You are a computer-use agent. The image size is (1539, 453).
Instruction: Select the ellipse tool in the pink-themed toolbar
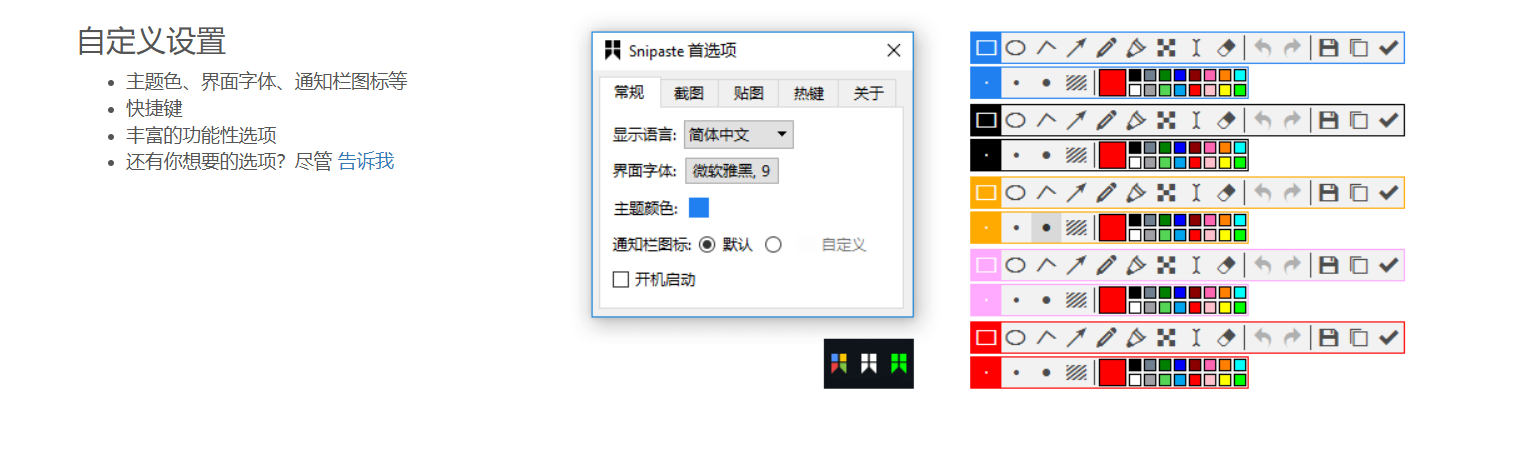point(1016,265)
